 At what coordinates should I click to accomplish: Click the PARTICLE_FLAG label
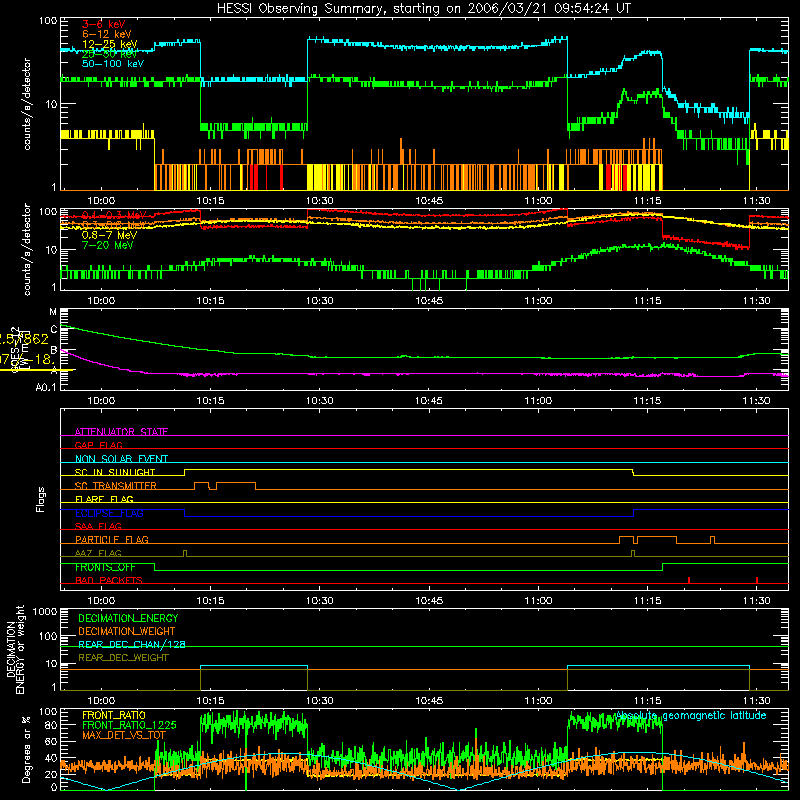point(112,539)
